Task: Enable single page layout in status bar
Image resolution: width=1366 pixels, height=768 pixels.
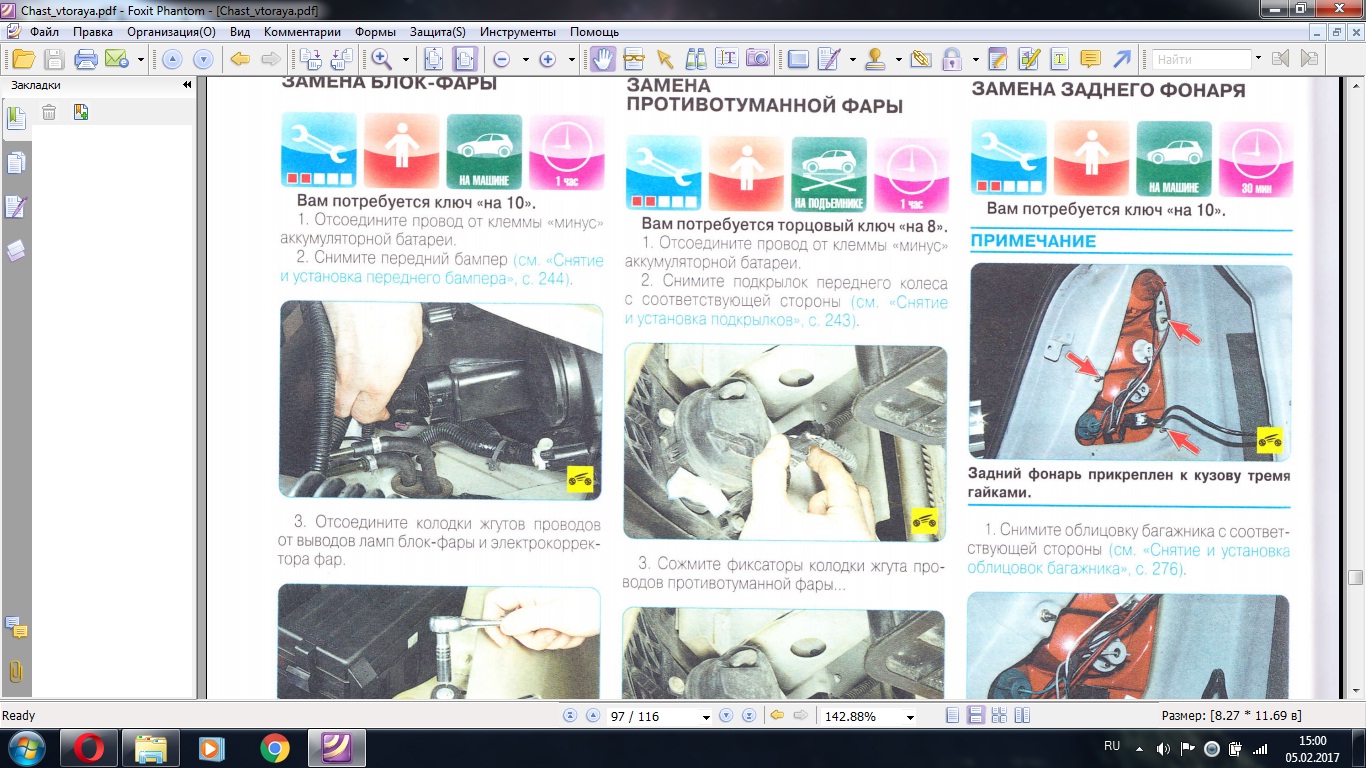Action: click(952, 716)
